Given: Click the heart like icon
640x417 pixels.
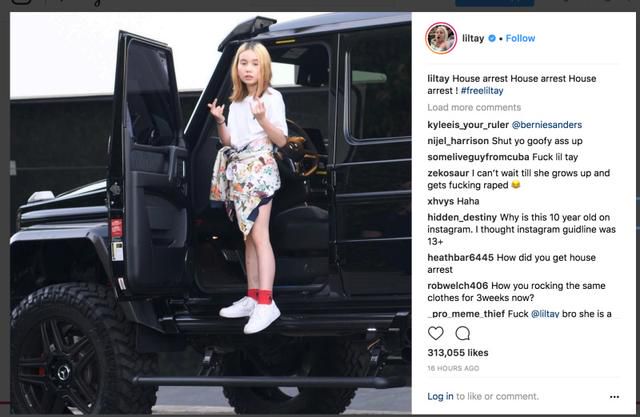Looking at the screenshot, I should pyautogui.click(x=436, y=333).
